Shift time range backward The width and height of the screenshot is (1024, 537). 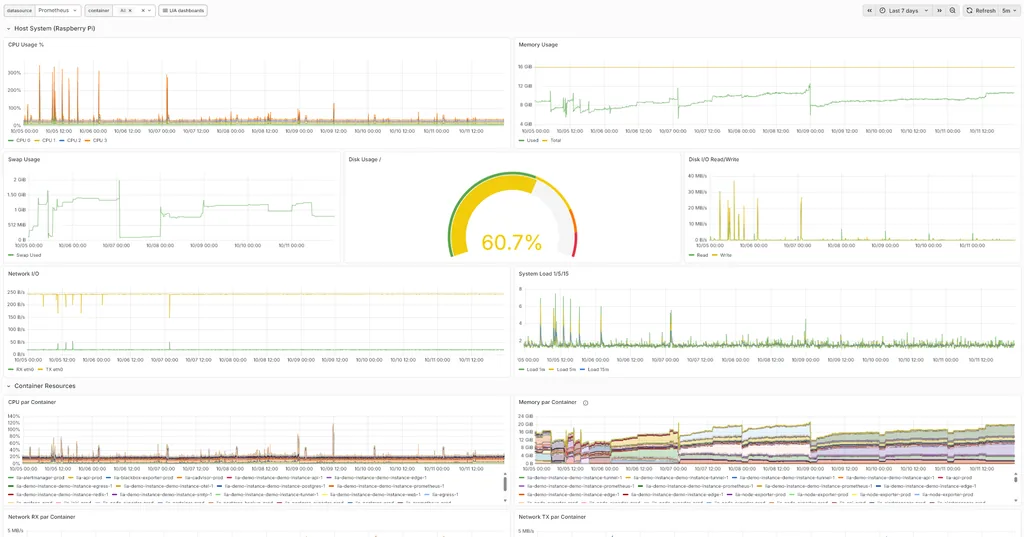click(869, 10)
